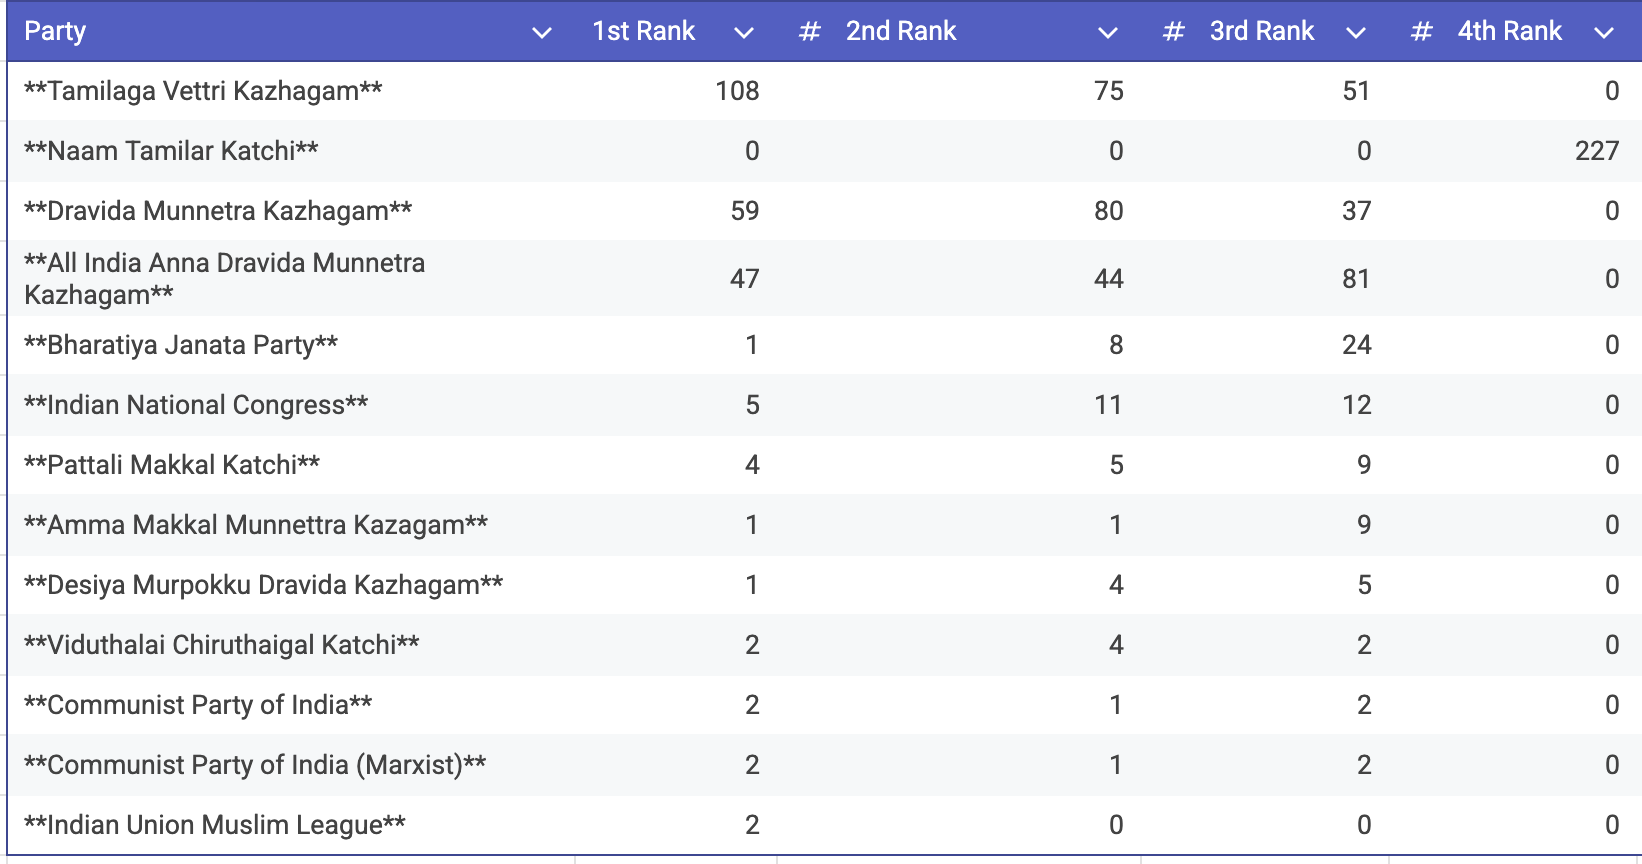Expand the 3rd Rank column dropdown chevron
The width and height of the screenshot is (1642, 864).
pyautogui.click(x=1356, y=33)
